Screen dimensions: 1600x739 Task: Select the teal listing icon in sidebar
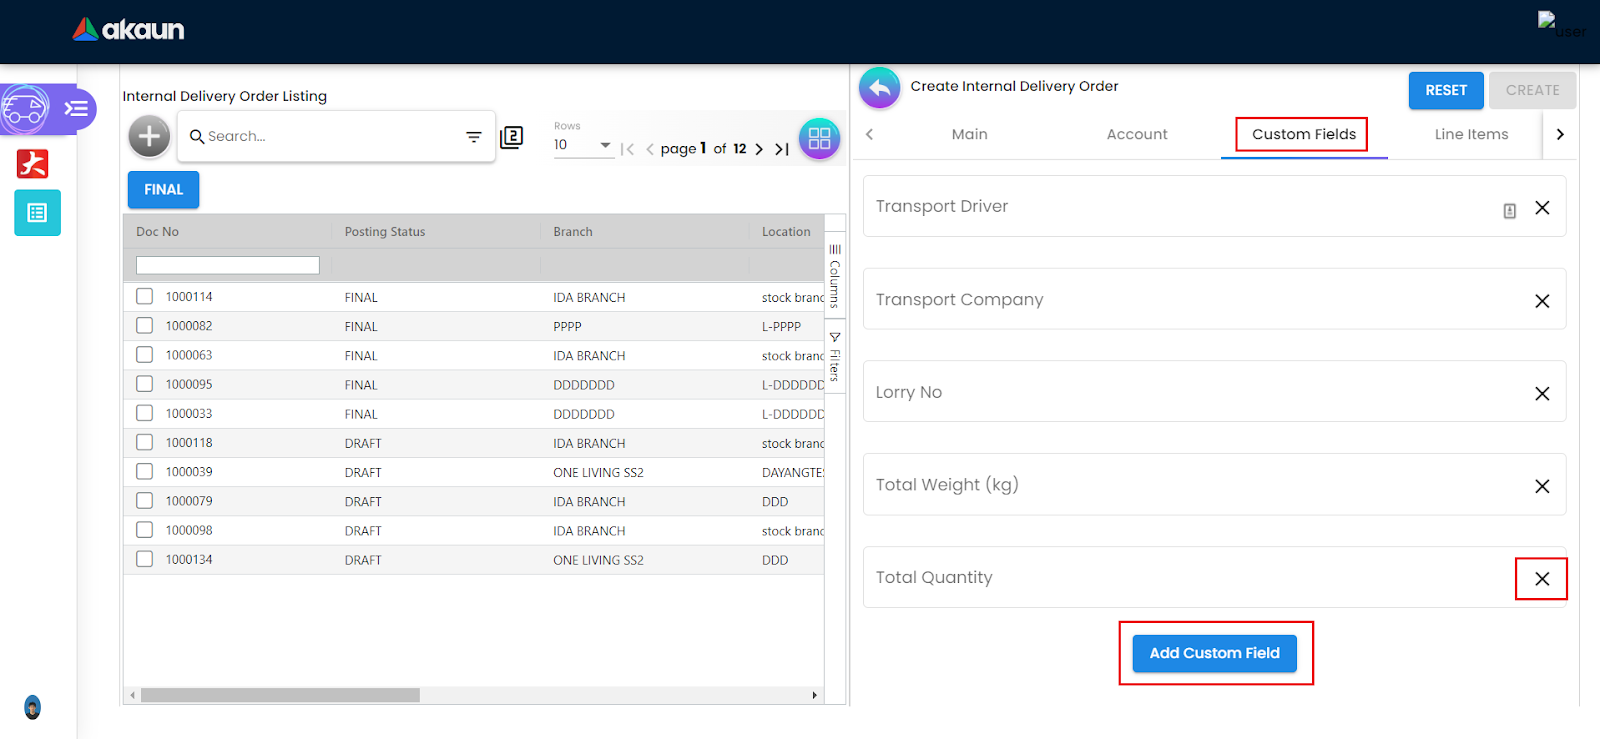37,213
